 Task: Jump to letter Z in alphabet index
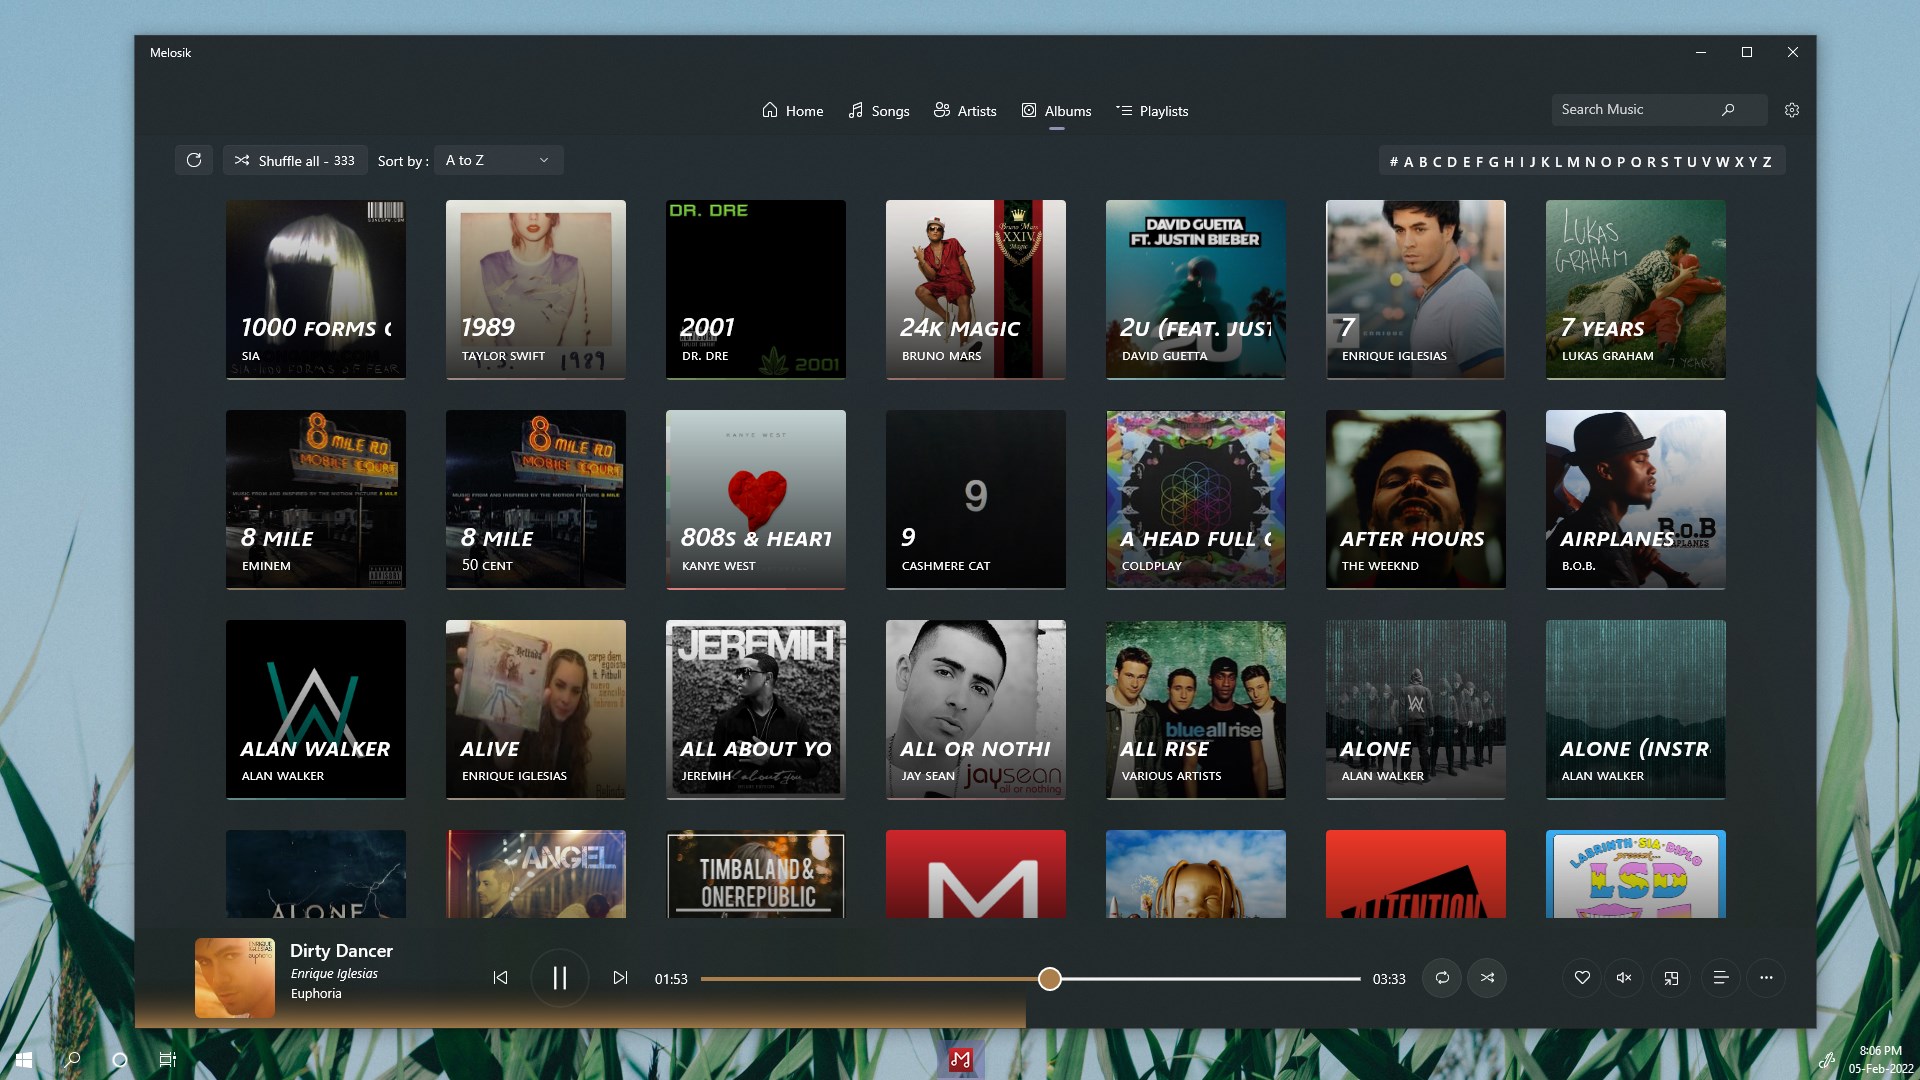tap(1767, 161)
